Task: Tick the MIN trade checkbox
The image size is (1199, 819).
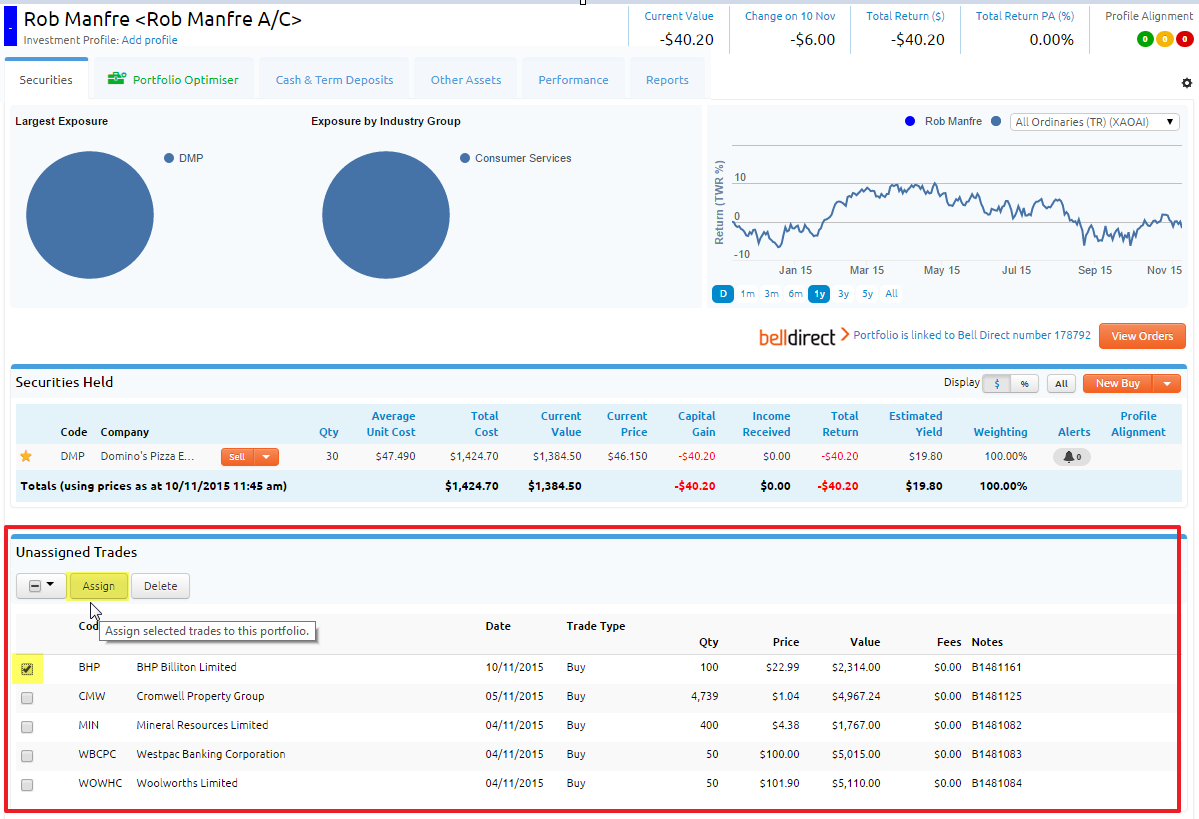Action: point(28,727)
